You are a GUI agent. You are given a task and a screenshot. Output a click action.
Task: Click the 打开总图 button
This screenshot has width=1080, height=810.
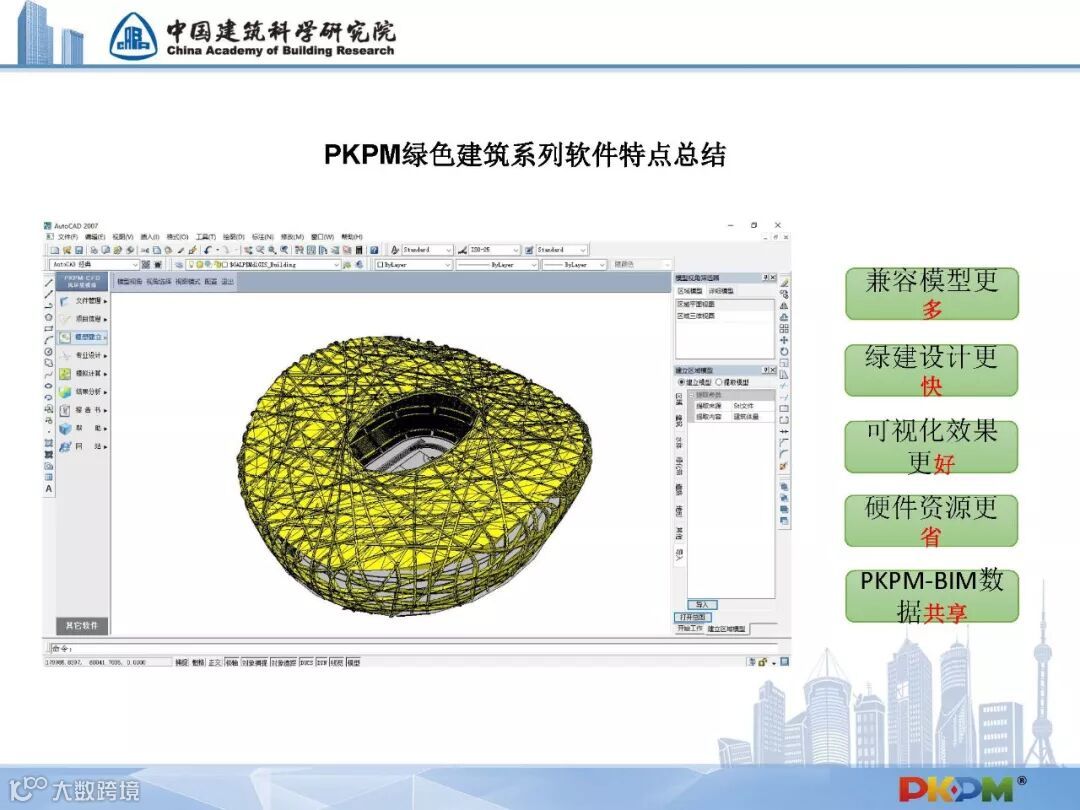click(x=692, y=617)
